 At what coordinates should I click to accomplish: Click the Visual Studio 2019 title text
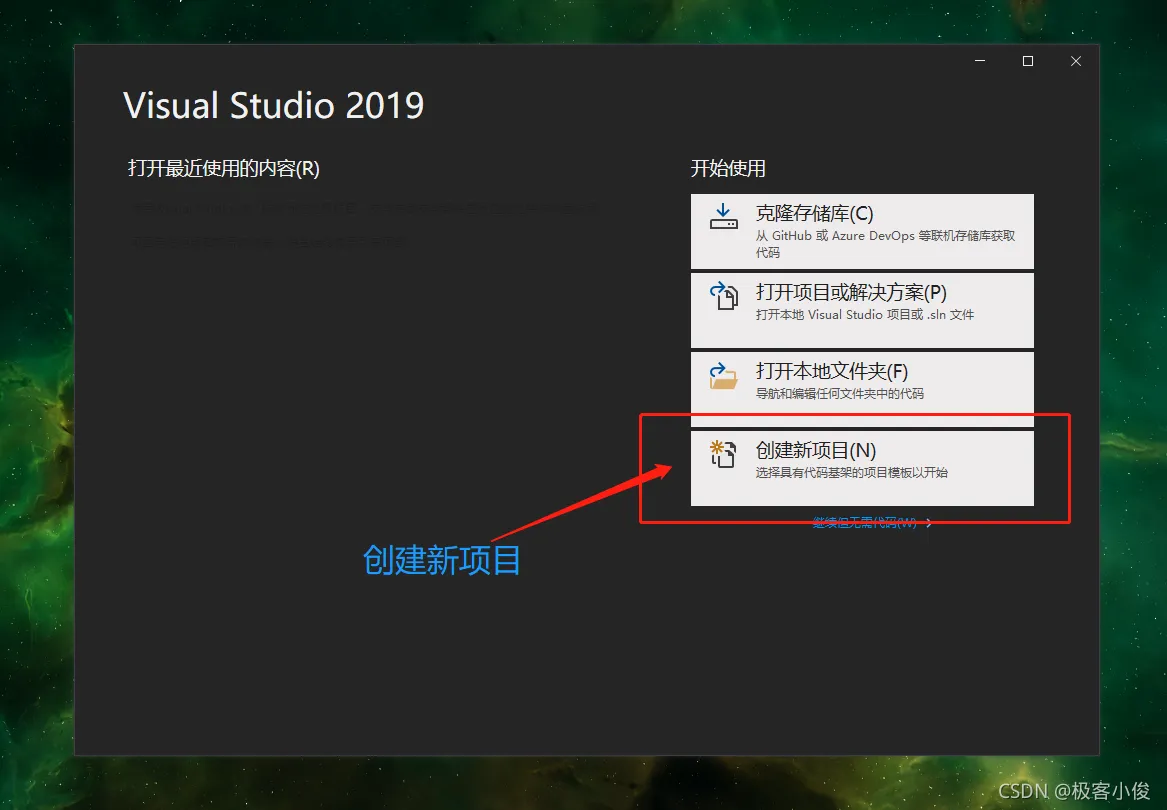(273, 105)
